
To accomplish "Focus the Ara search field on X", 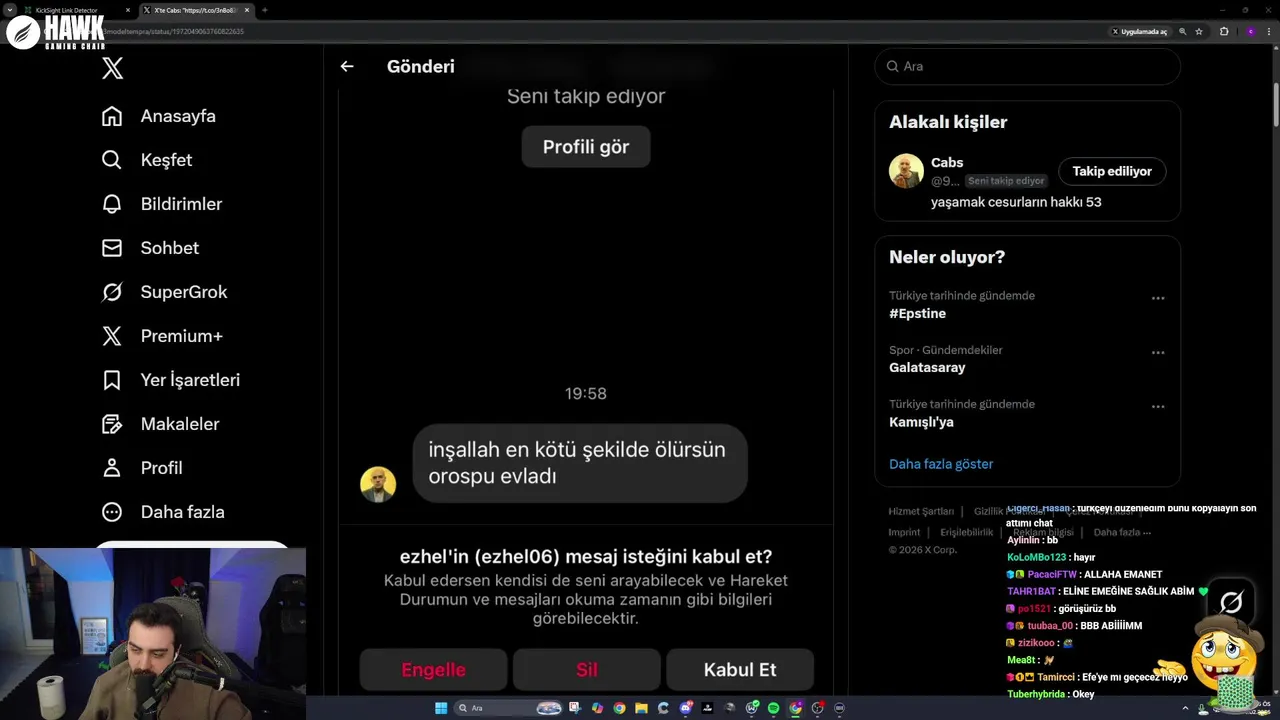I will point(1028,66).
